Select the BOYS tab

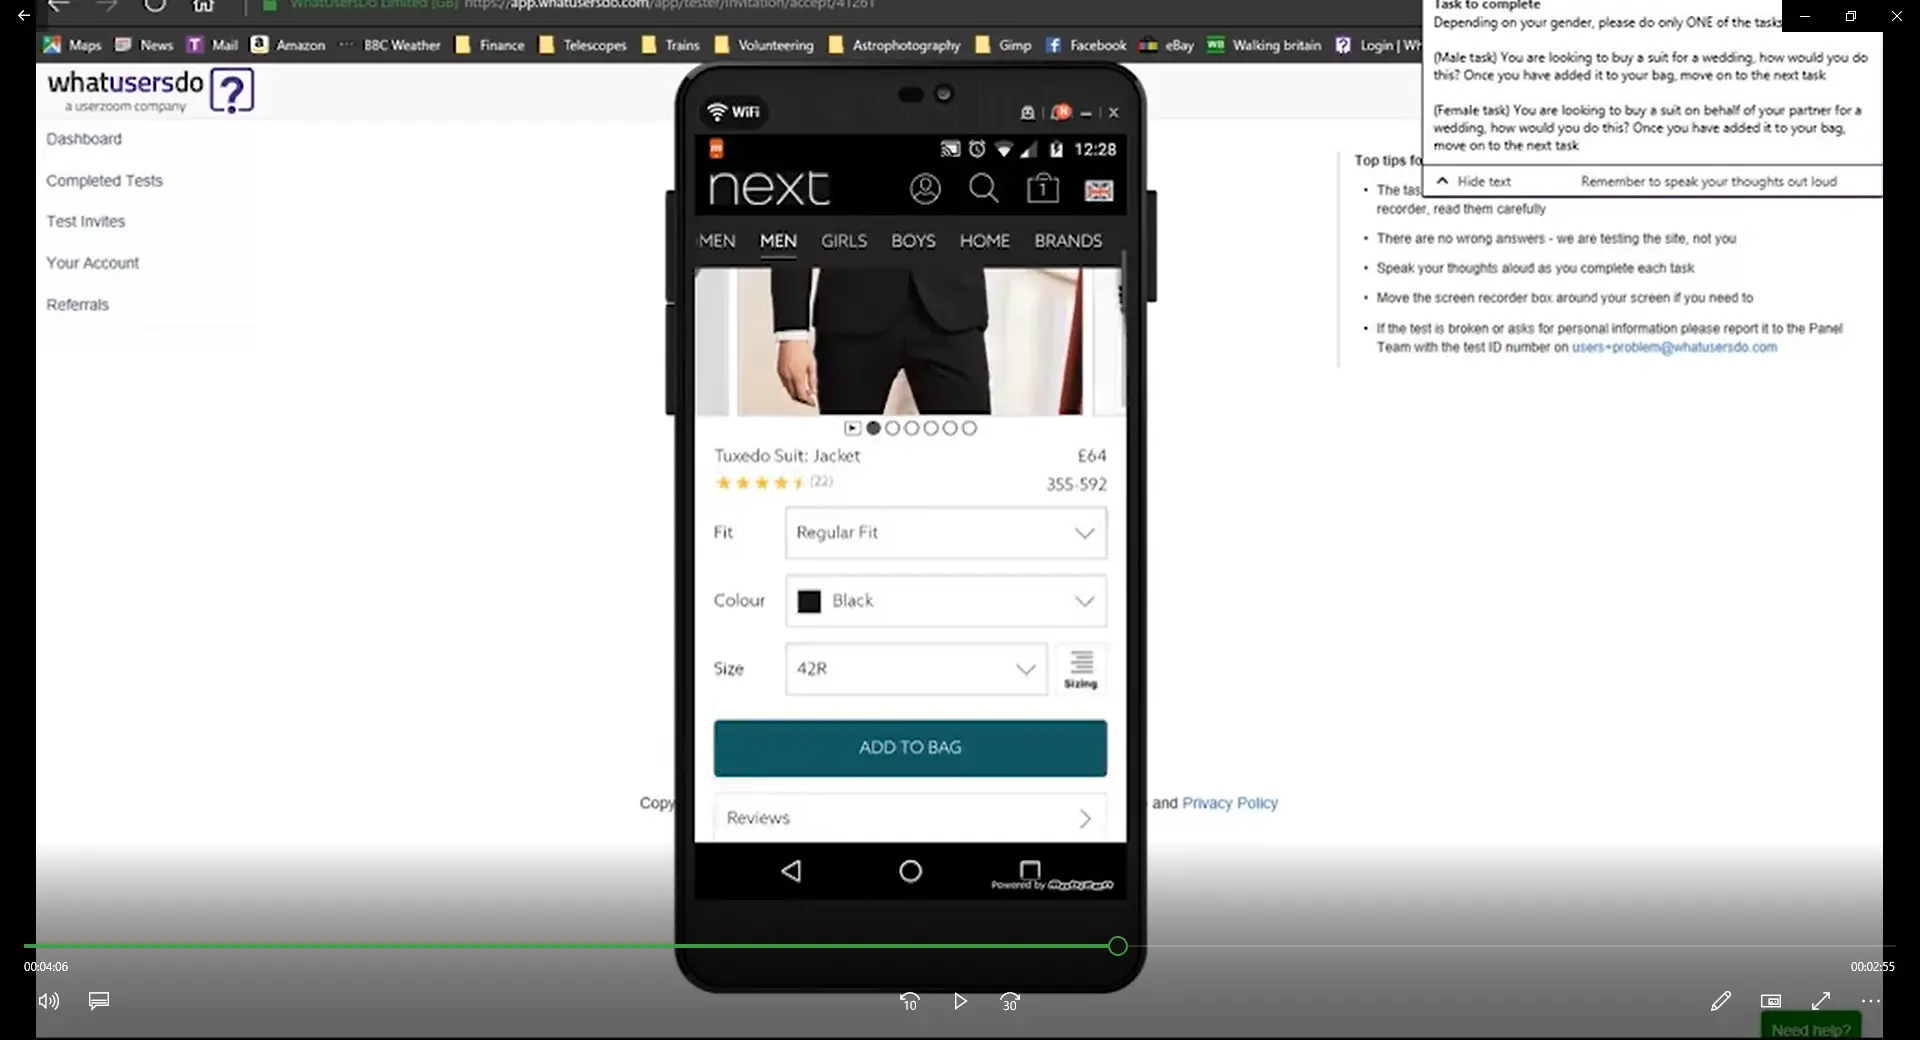click(913, 241)
